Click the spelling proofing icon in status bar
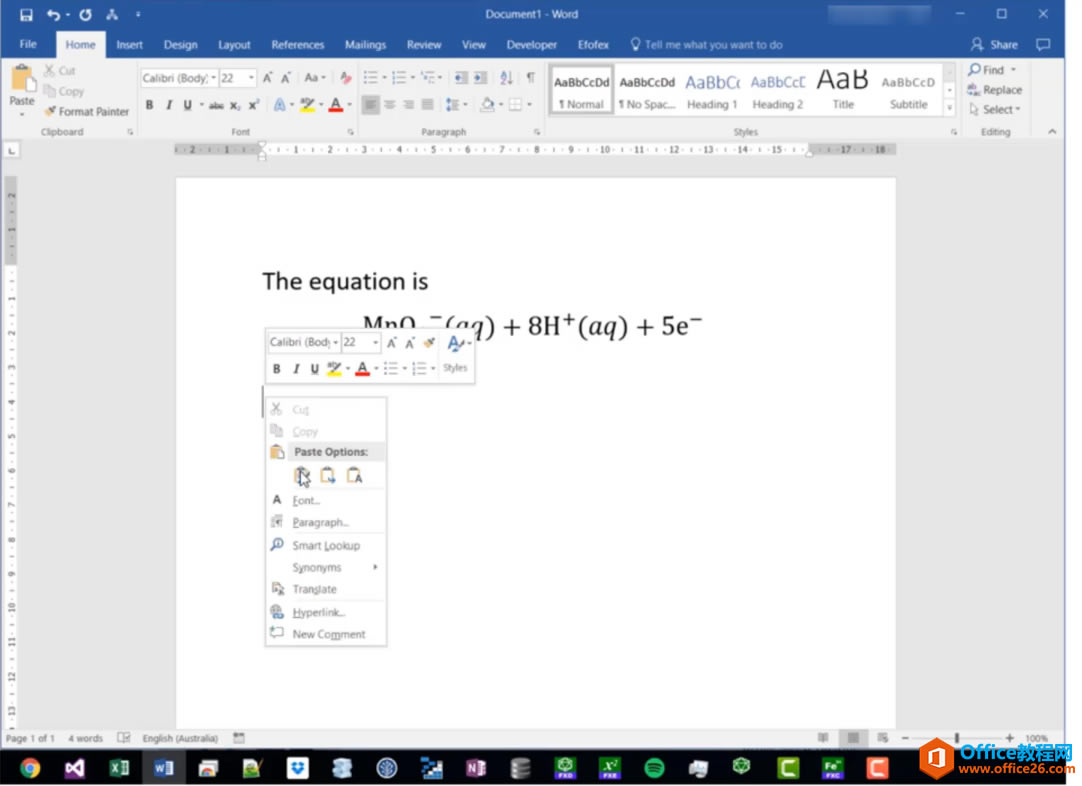The width and height of the screenshot is (1082, 786). click(124, 738)
